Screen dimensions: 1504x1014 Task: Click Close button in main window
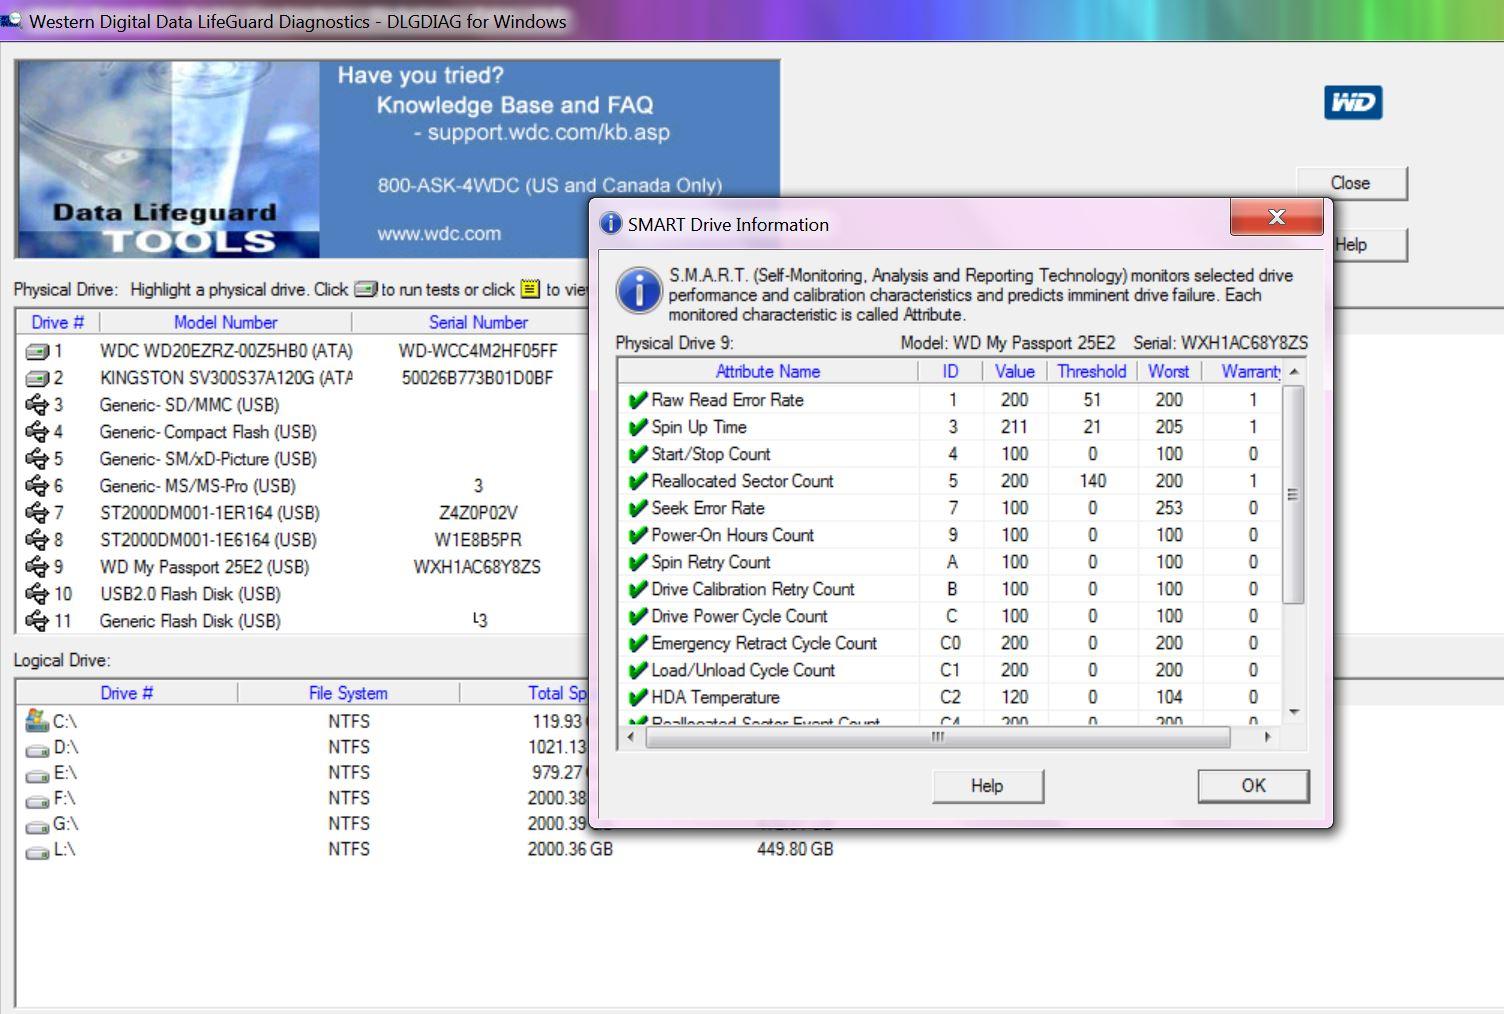[x=1350, y=183]
